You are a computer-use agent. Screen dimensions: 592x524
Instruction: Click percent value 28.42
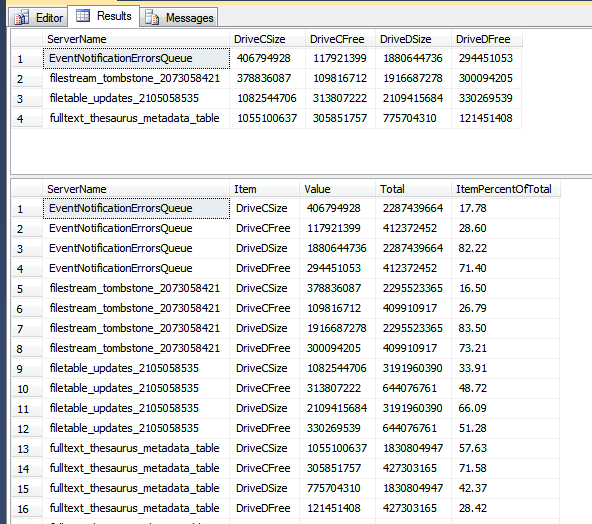pos(506,509)
